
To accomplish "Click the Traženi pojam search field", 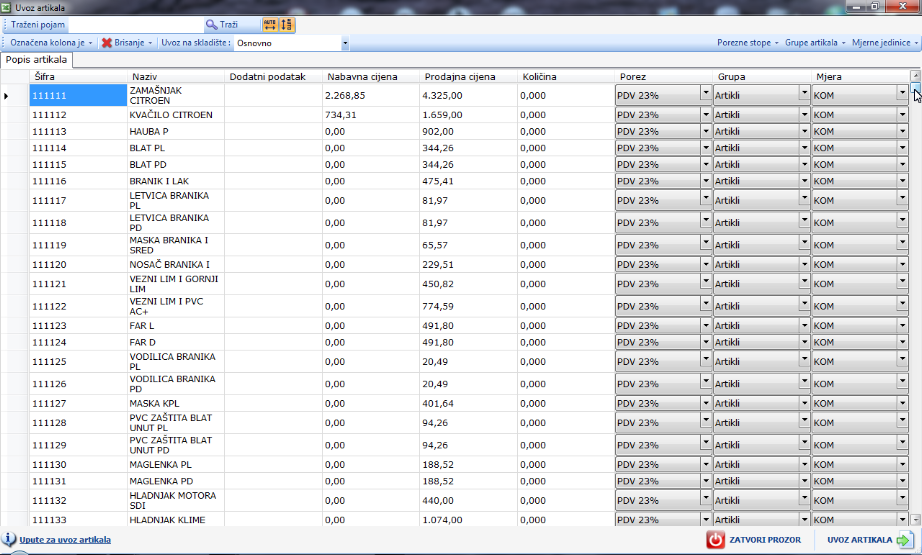I will (135, 25).
